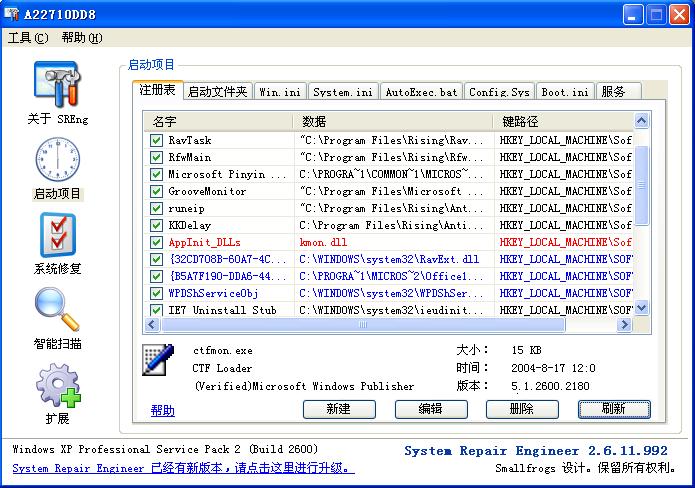Switch to the 启动文件夹 tab
Viewport: 695px width, 488px height.
tap(217, 92)
